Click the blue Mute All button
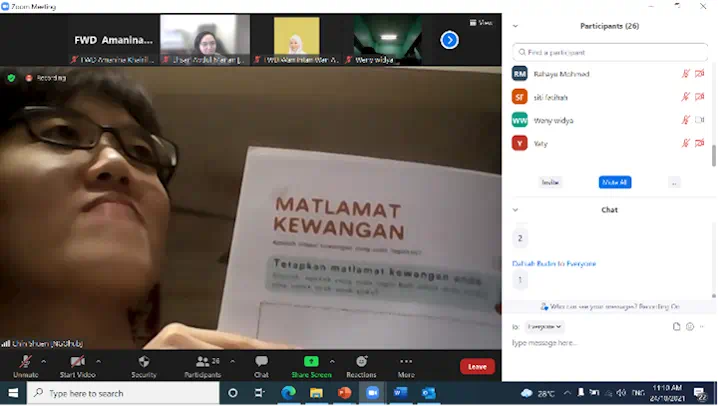720x406 pixels. [x=615, y=182]
